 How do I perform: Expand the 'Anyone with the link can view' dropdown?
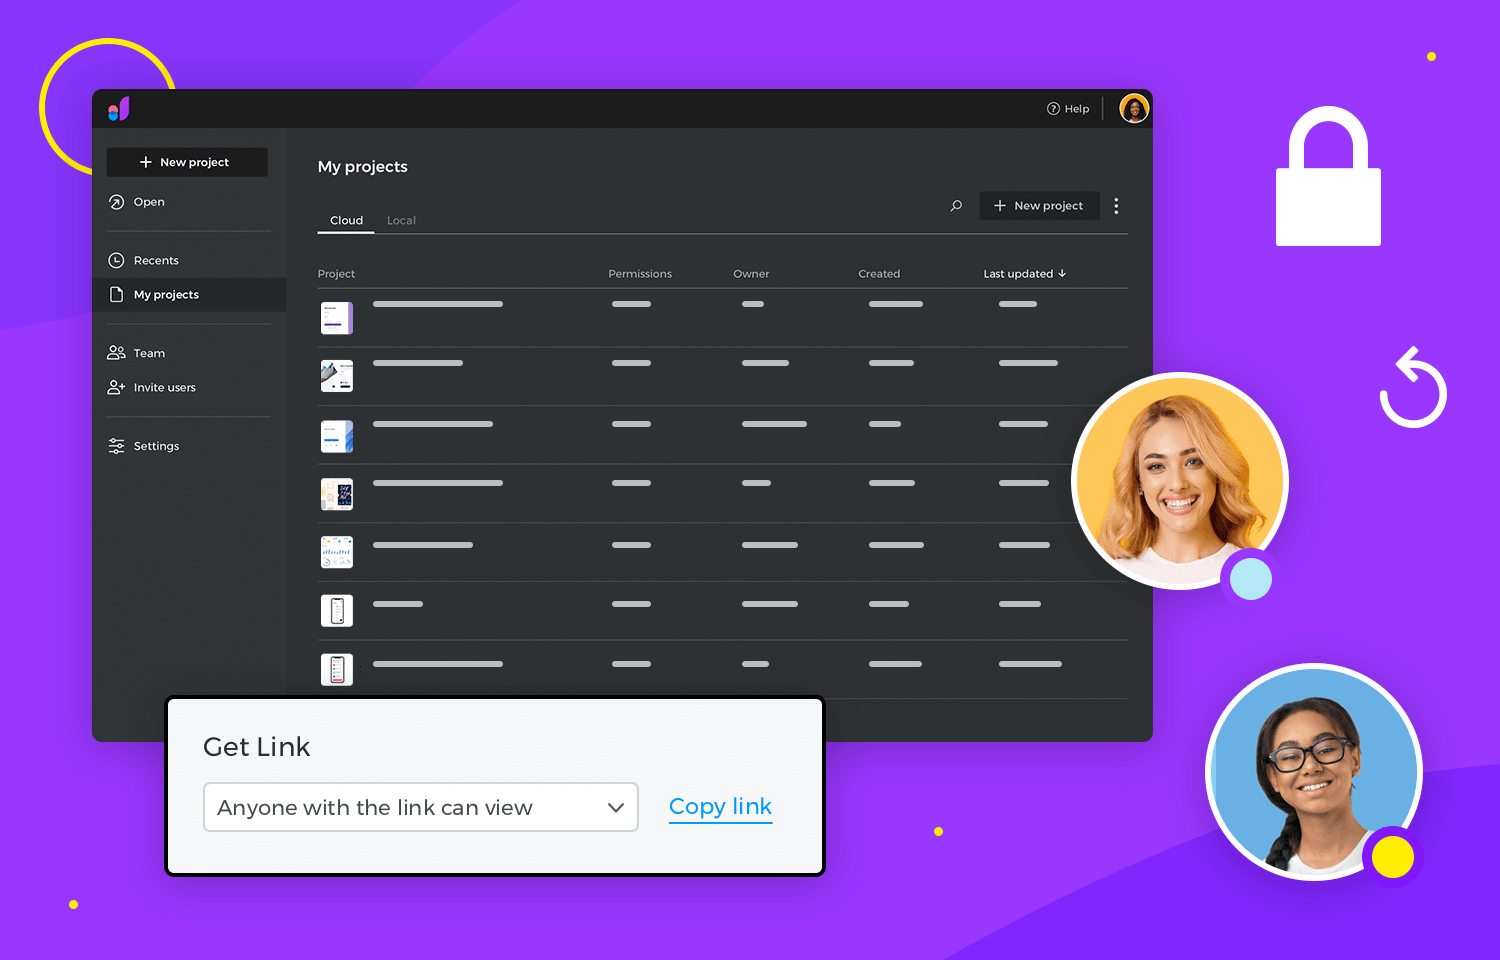tap(615, 807)
